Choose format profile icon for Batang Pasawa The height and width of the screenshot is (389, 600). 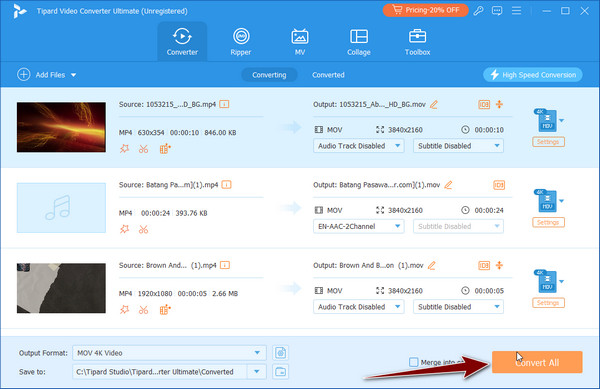pos(546,201)
